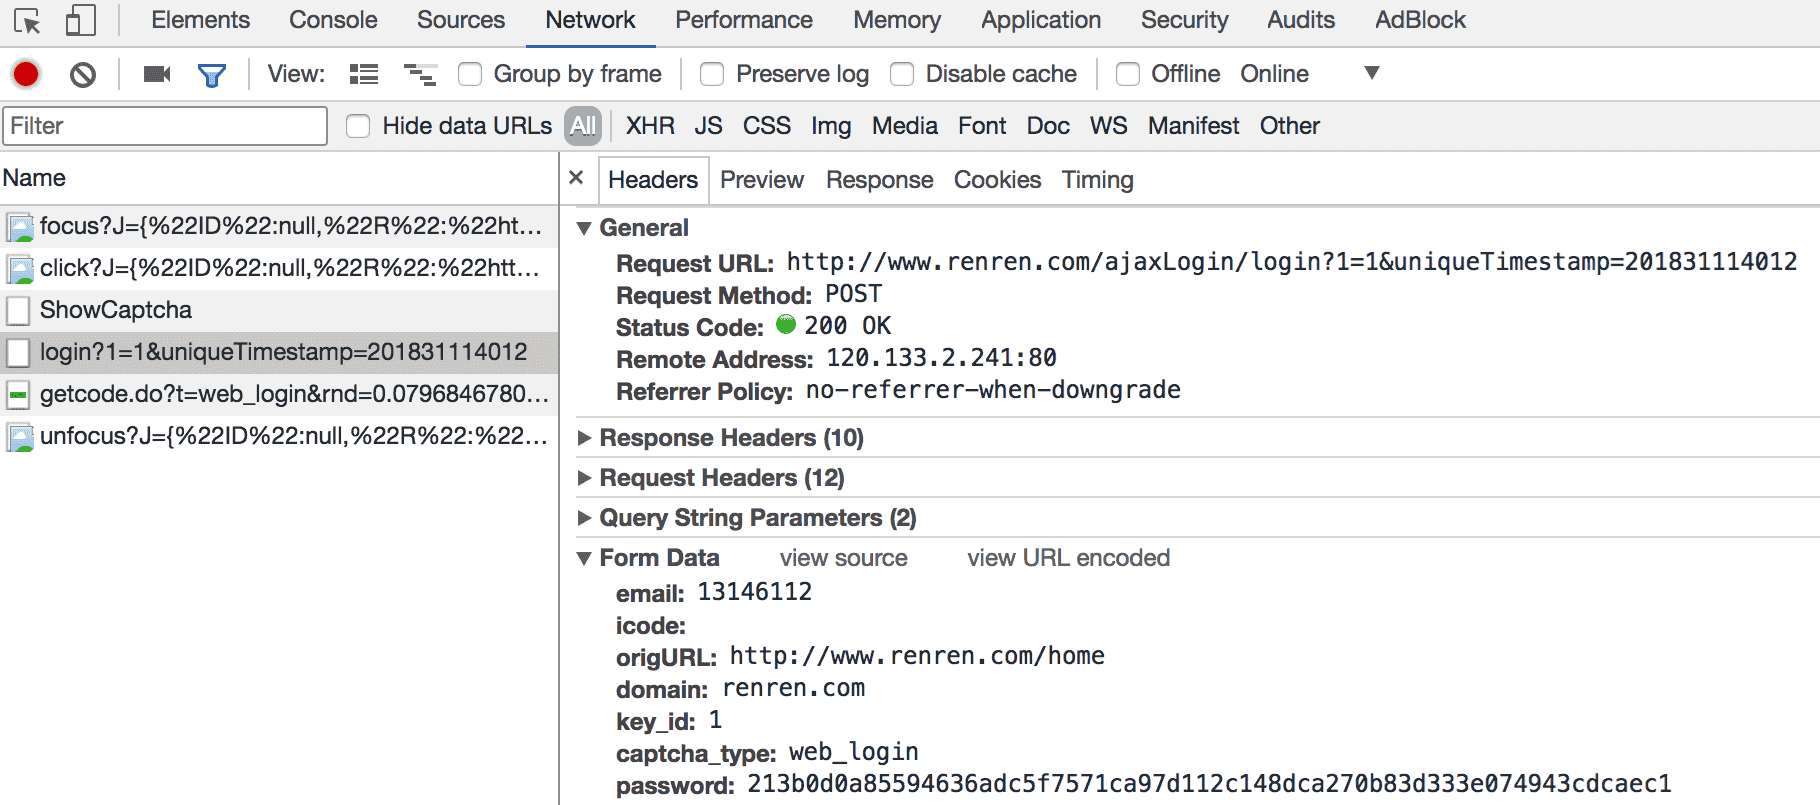Enable the Disable cache checkbox
The height and width of the screenshot is (805, 1820).
[902, 74]
